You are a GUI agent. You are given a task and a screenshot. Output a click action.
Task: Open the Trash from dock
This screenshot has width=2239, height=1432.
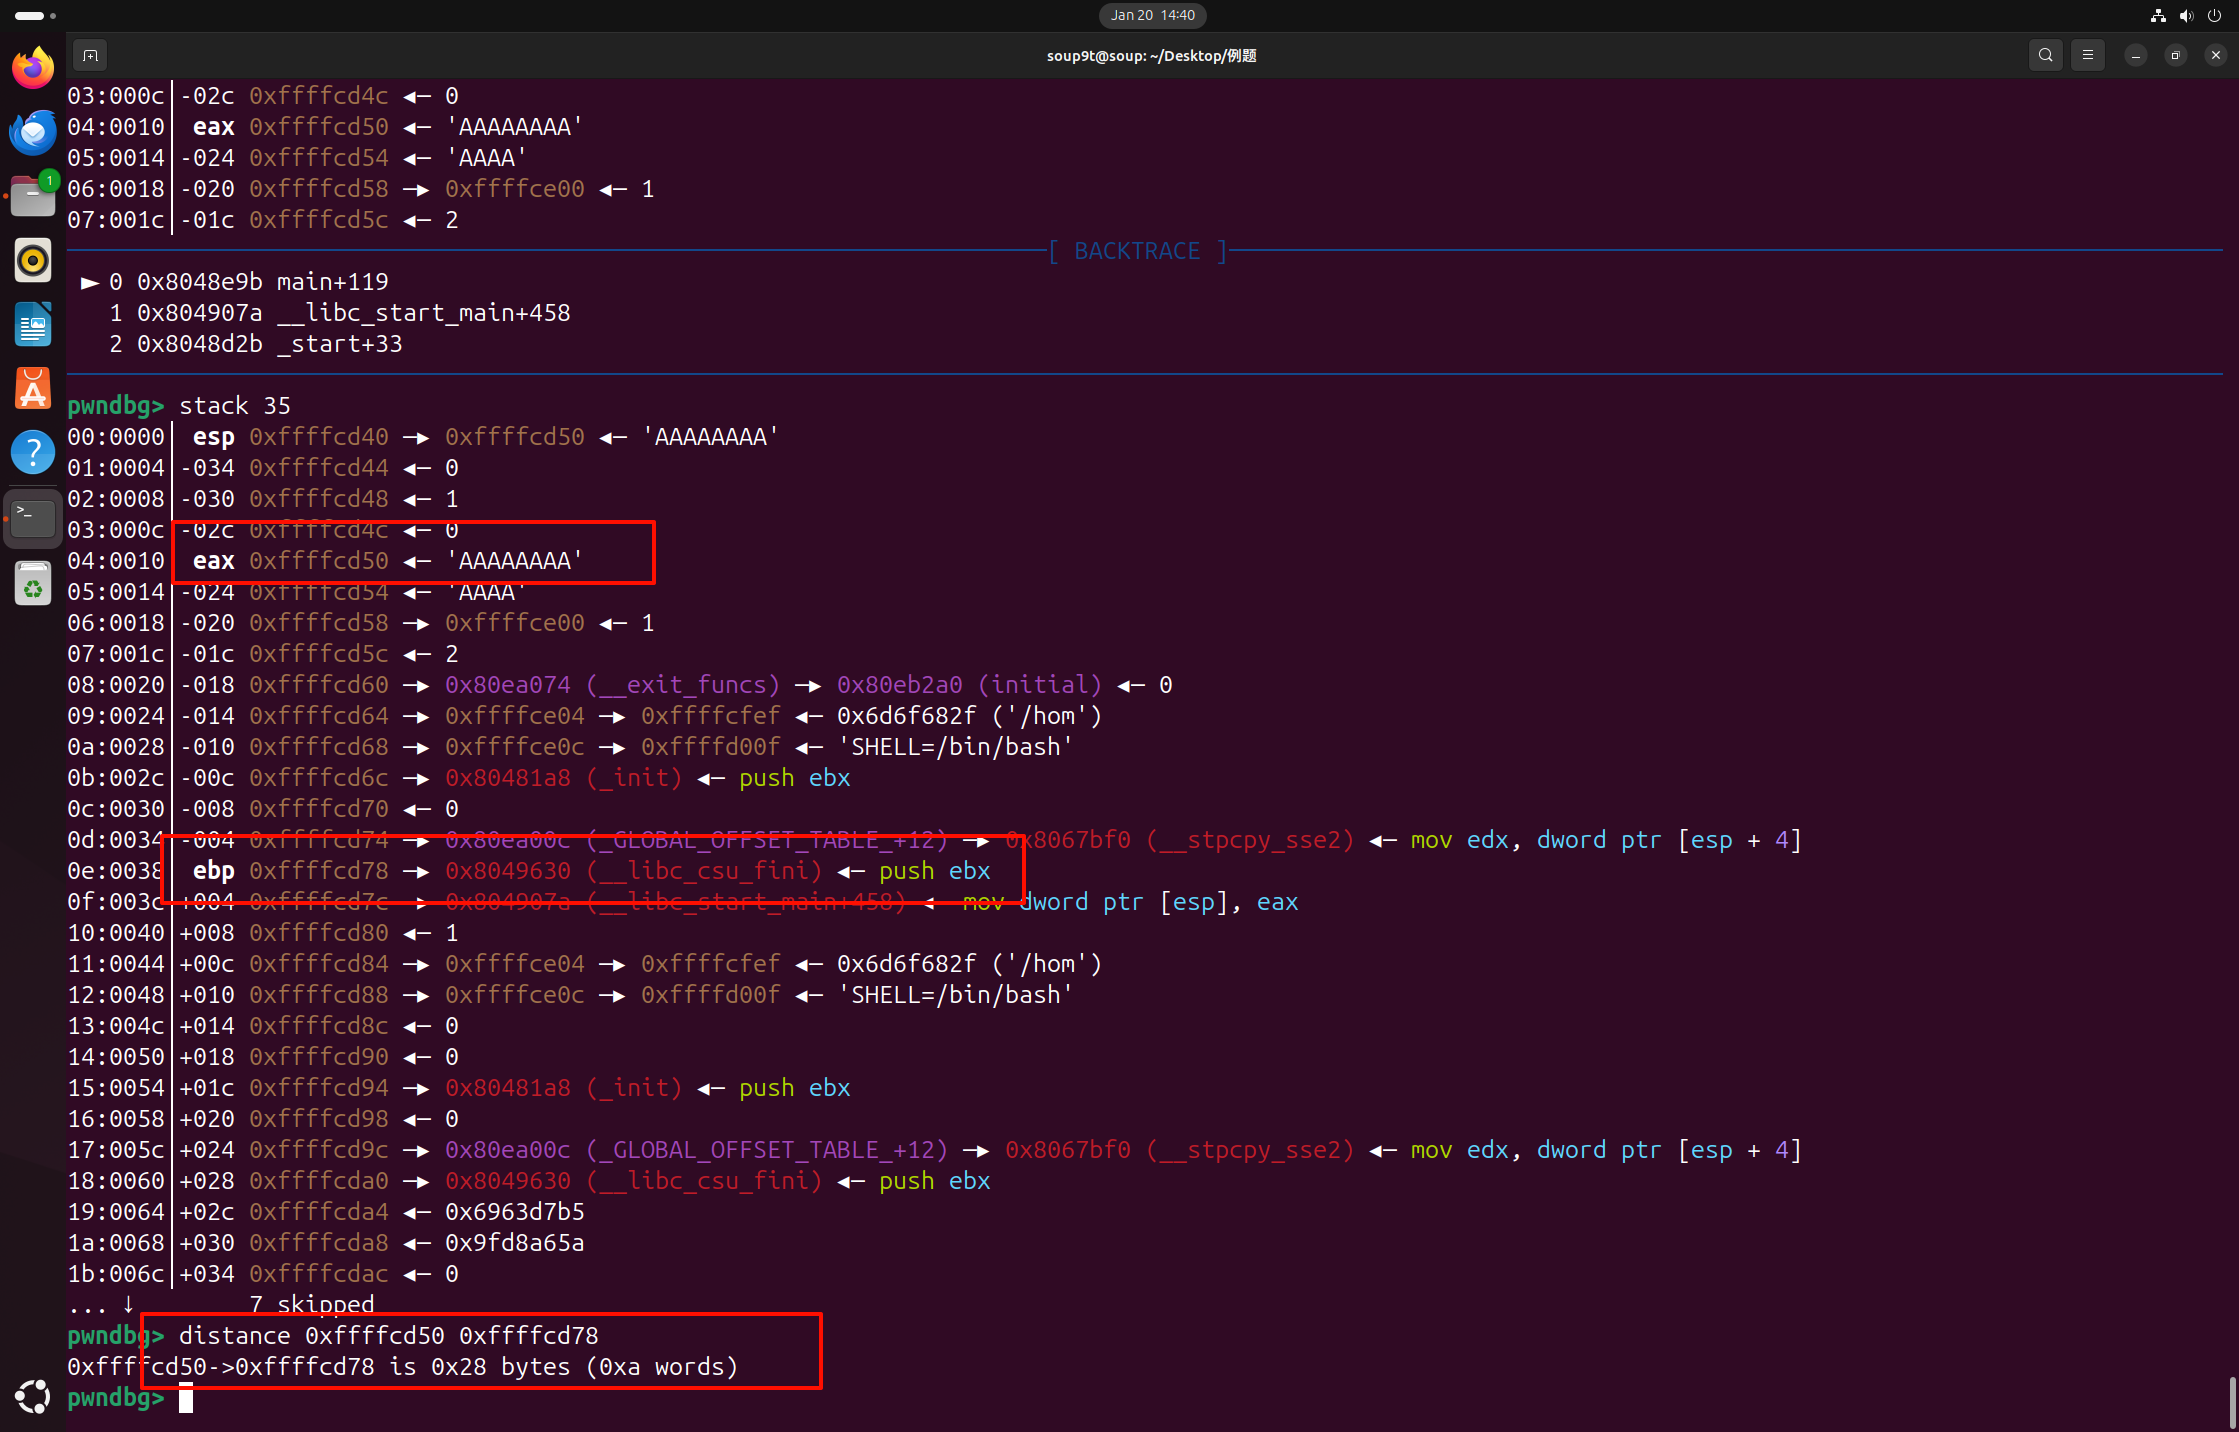pos(33,583)
